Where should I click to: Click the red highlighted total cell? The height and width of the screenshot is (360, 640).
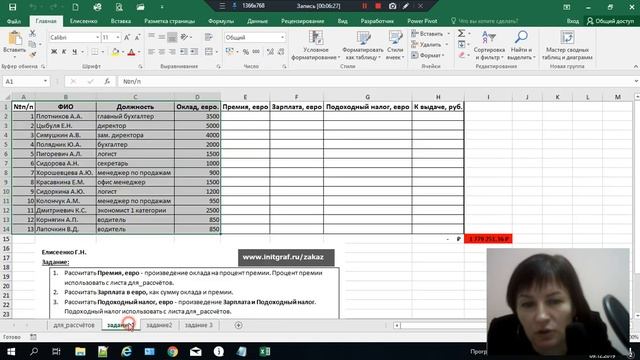pyautogui.click(x=488, y=239)
